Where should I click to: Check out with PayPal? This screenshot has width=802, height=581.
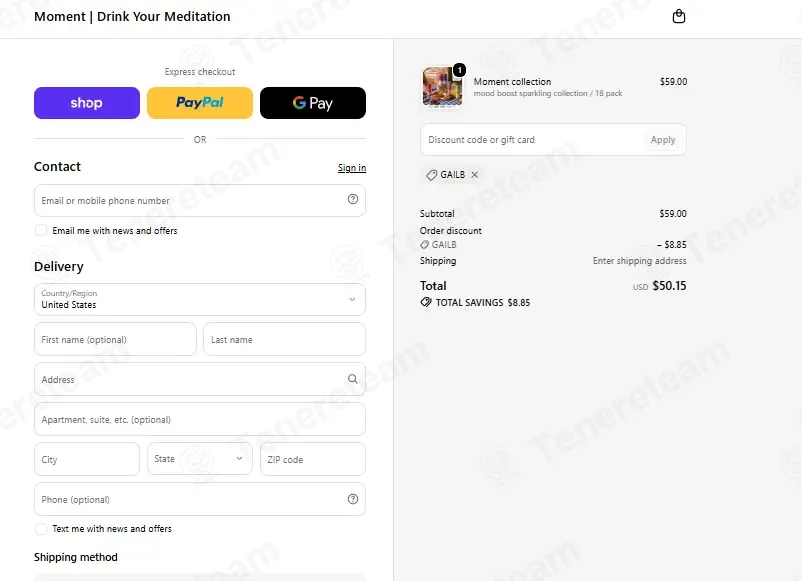200,103
